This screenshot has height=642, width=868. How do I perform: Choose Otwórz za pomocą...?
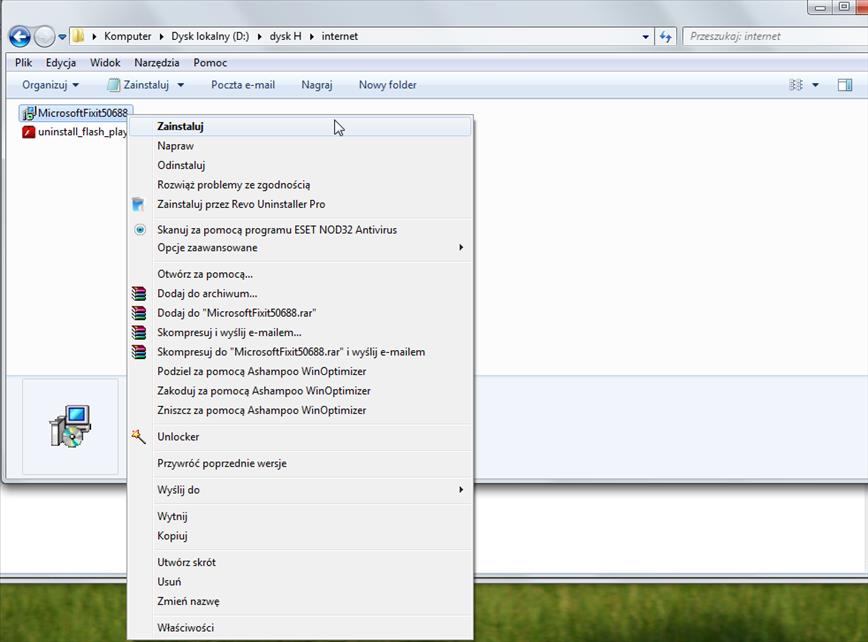(x=300, y=274)
